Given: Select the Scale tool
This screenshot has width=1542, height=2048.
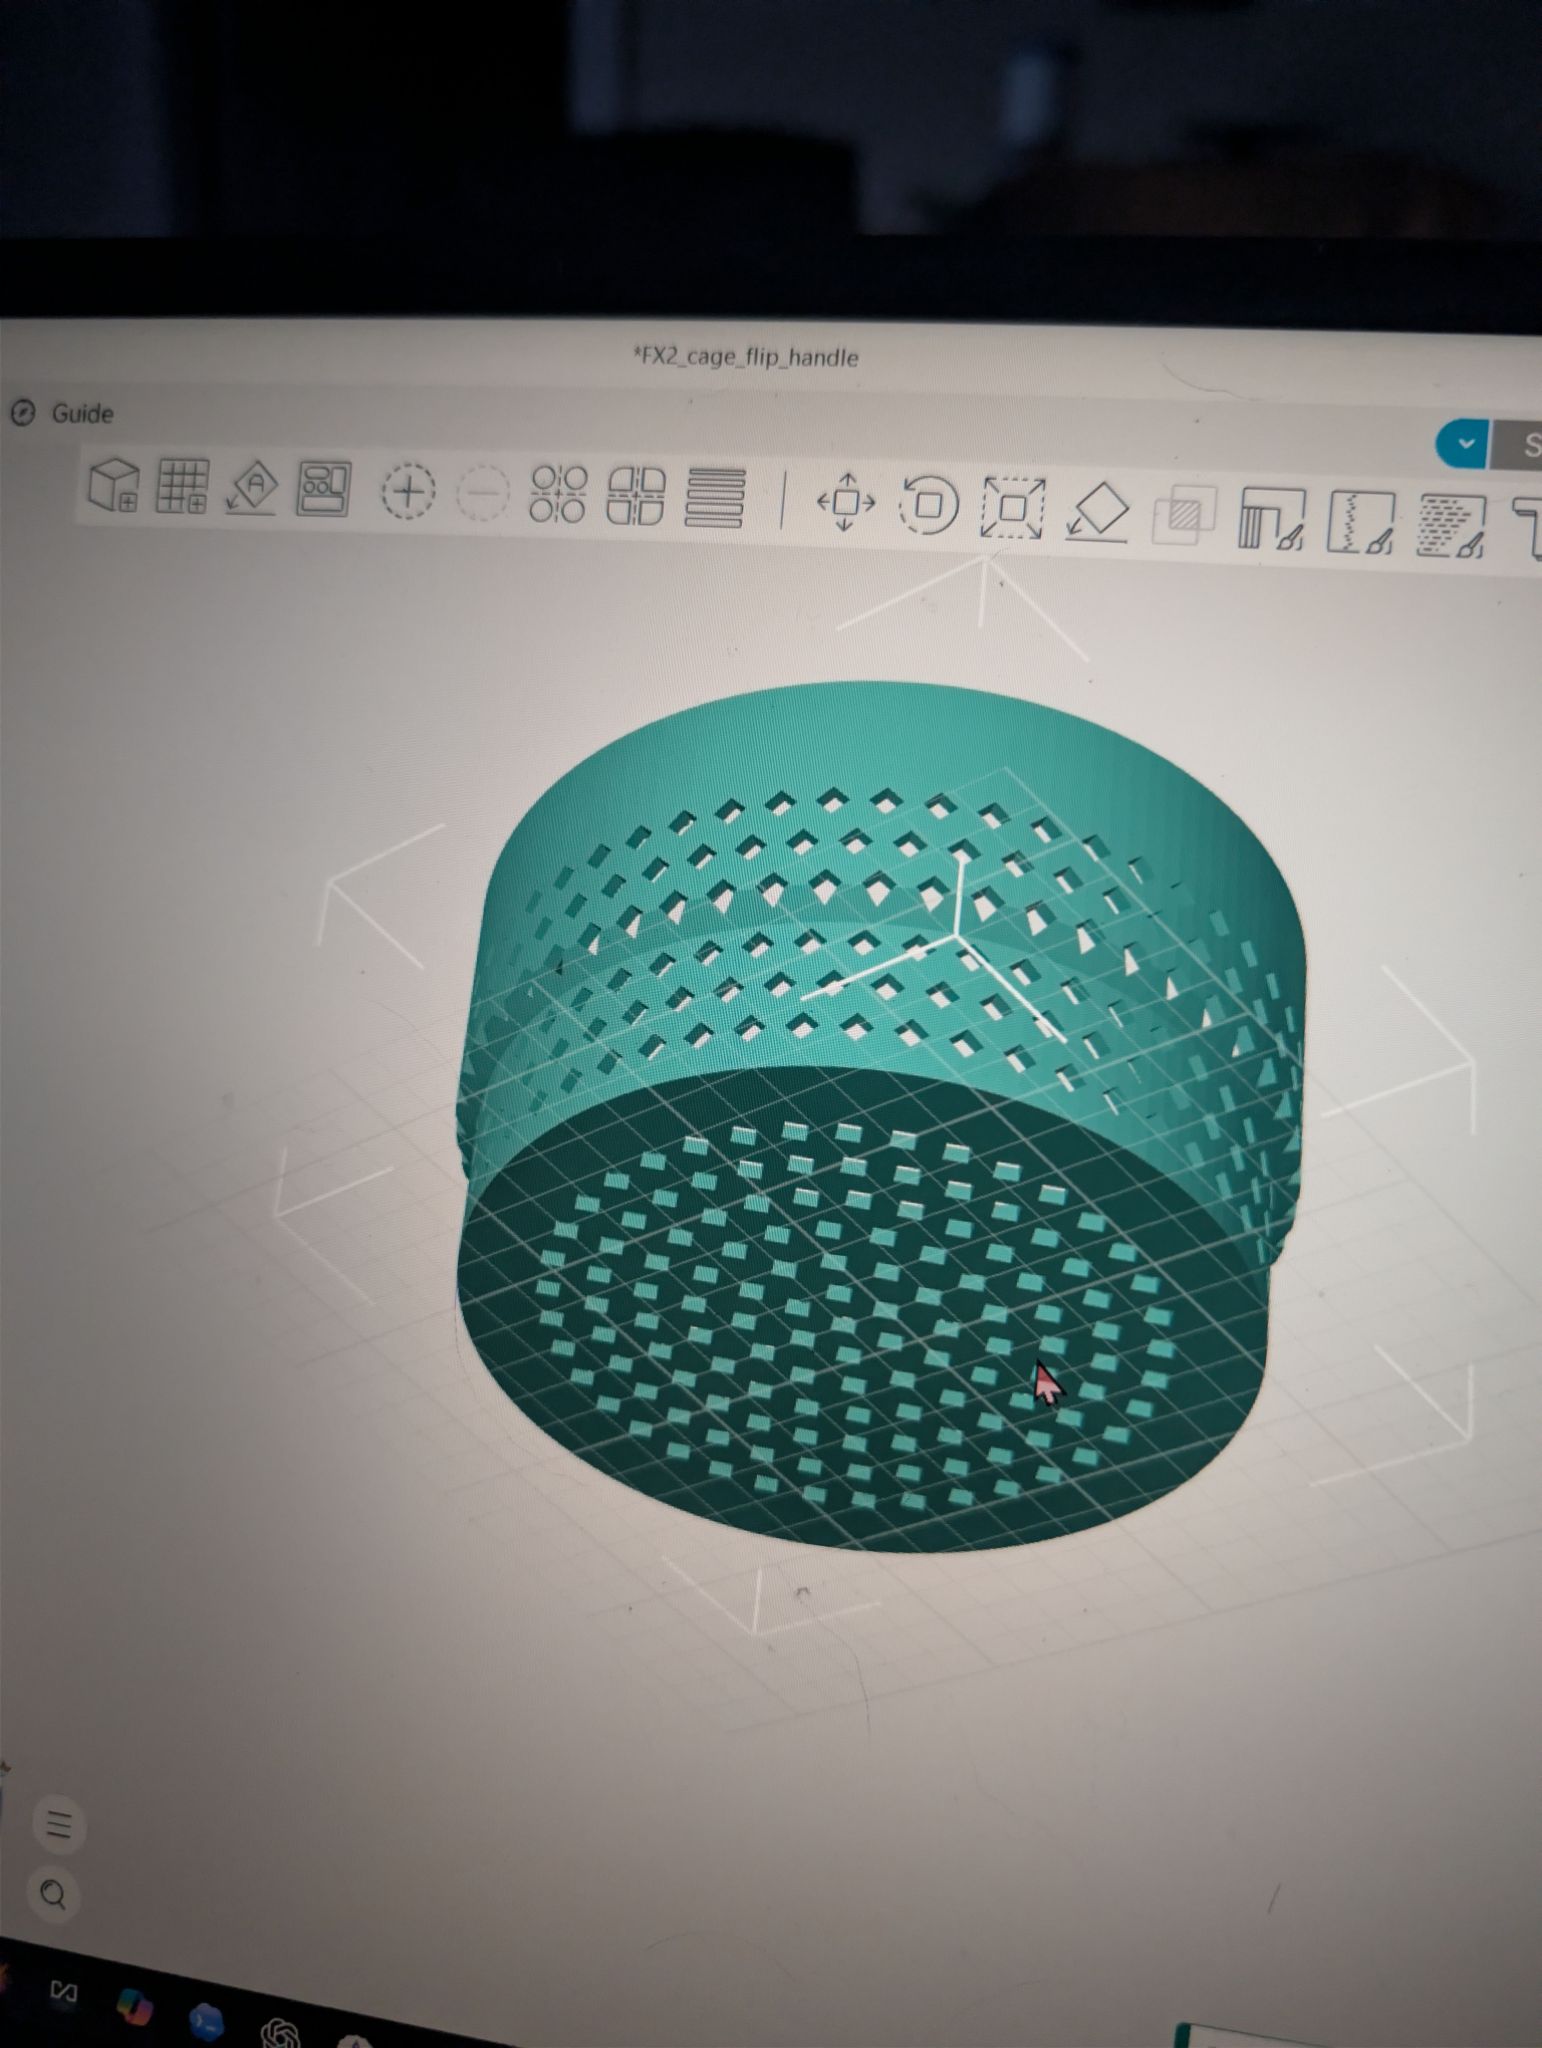Looking at the screenshot, I should [1013, 508].
